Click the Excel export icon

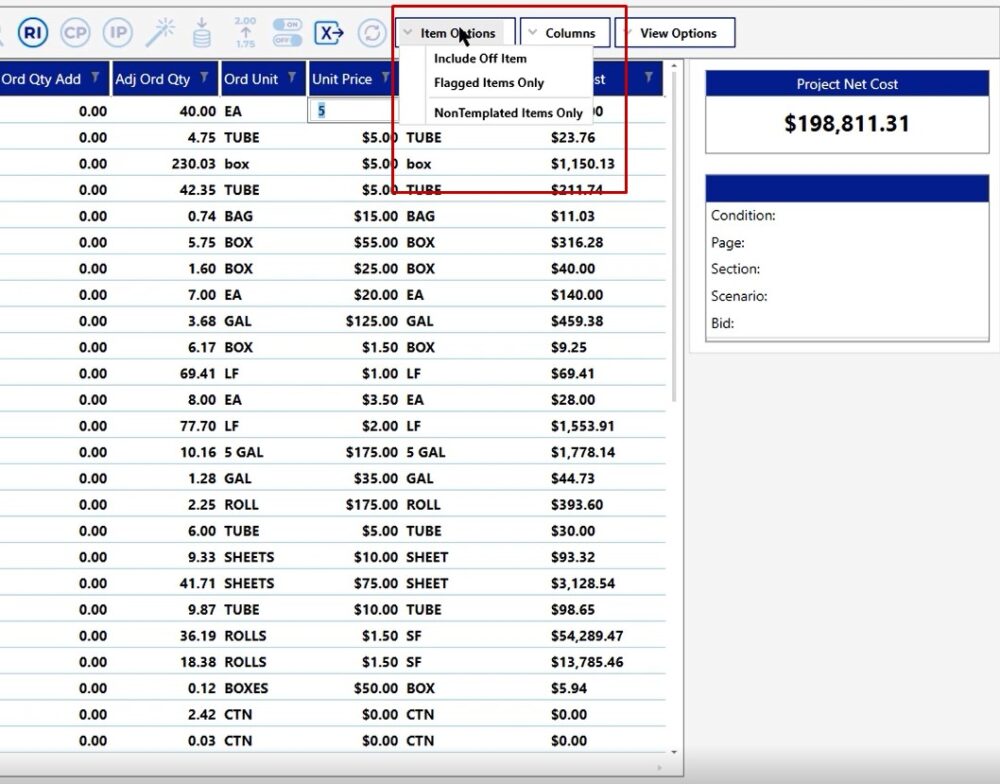pyautogui.click(x=329, y=33)
